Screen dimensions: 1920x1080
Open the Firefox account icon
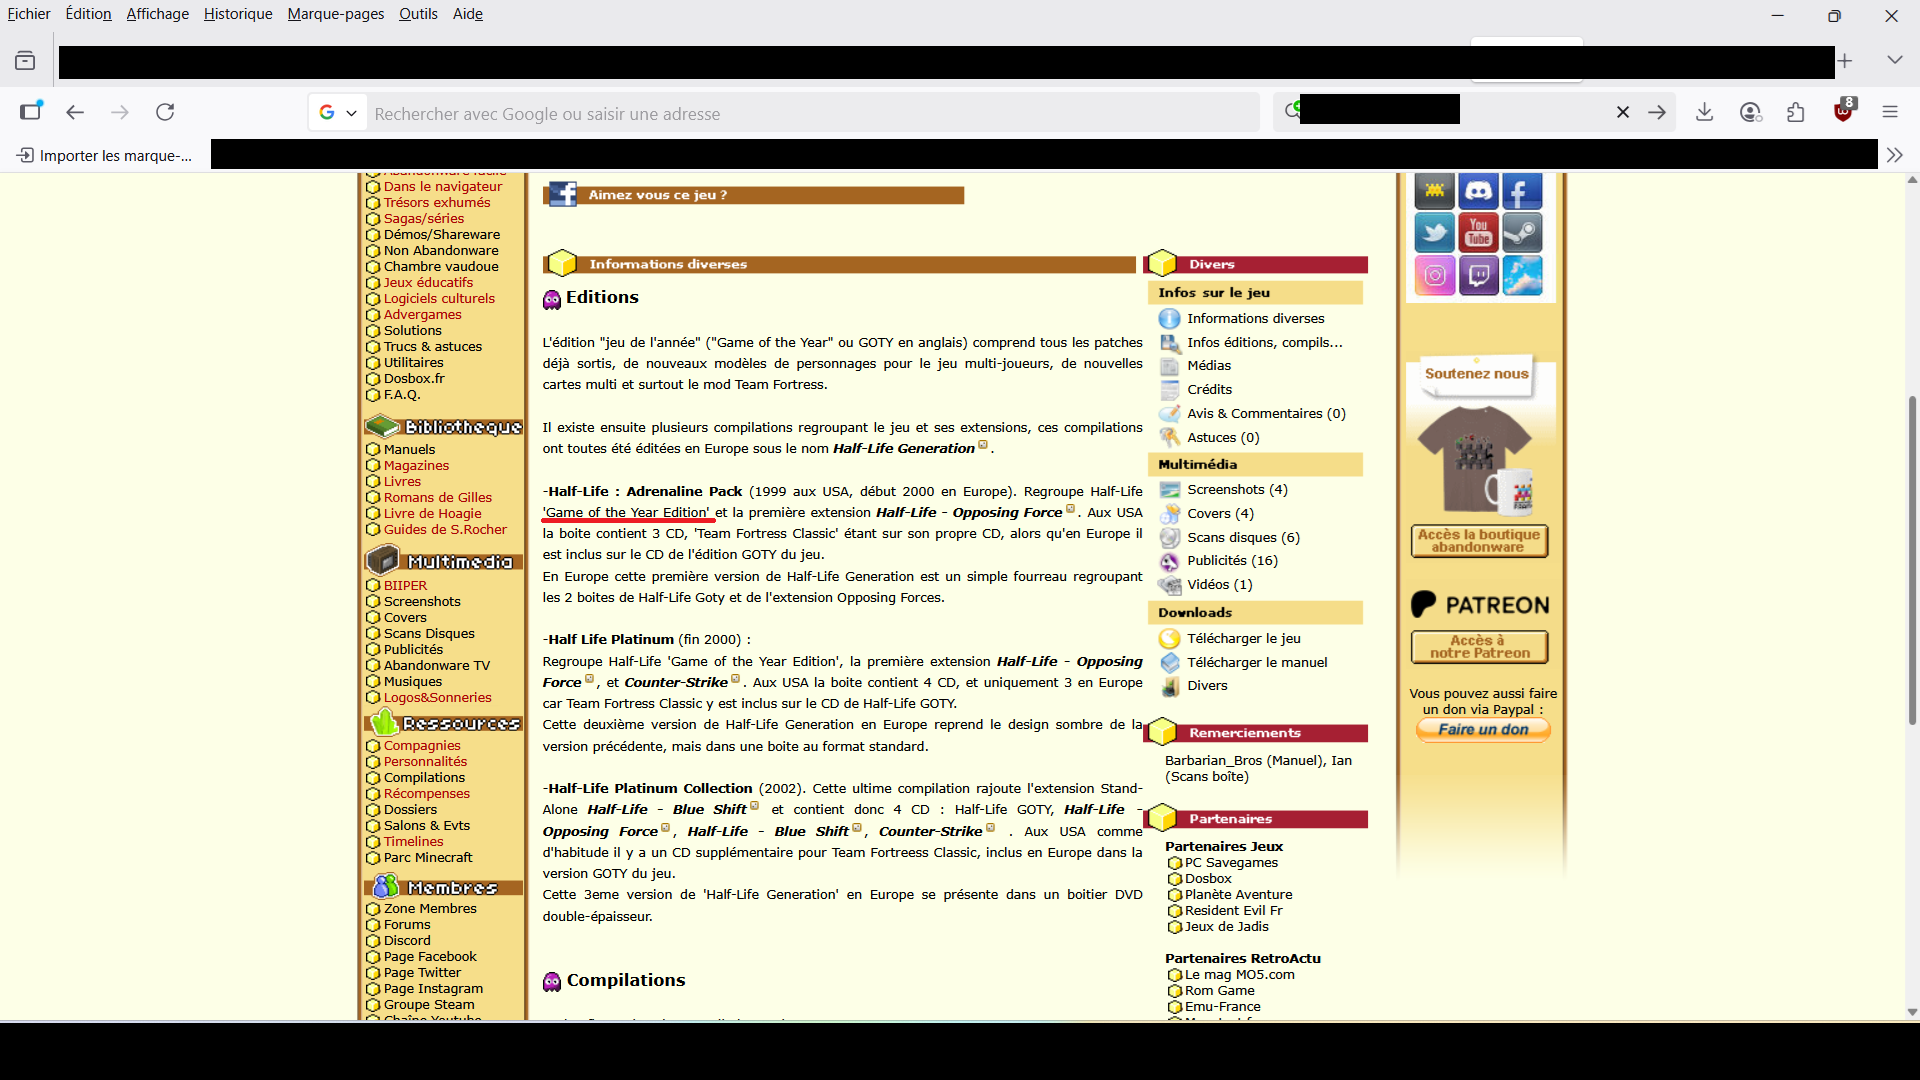[x=1750, y=112]
